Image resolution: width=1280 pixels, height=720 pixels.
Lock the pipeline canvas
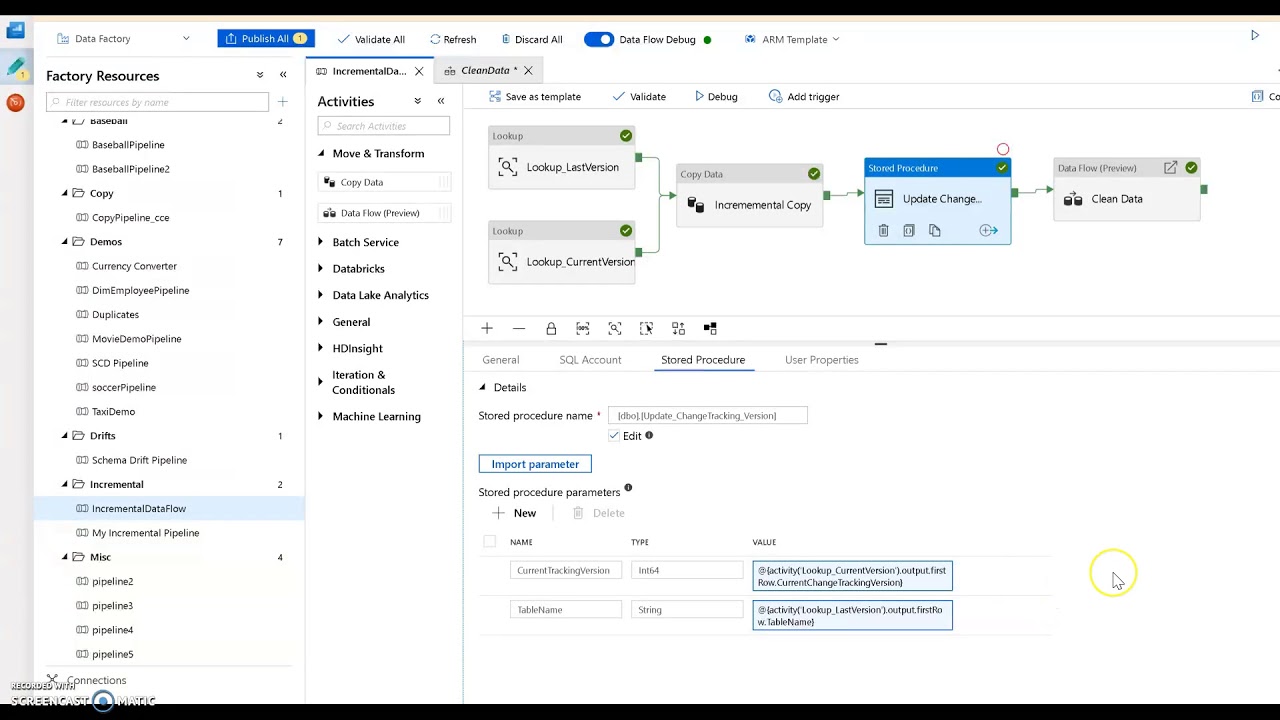click(551, 328)
